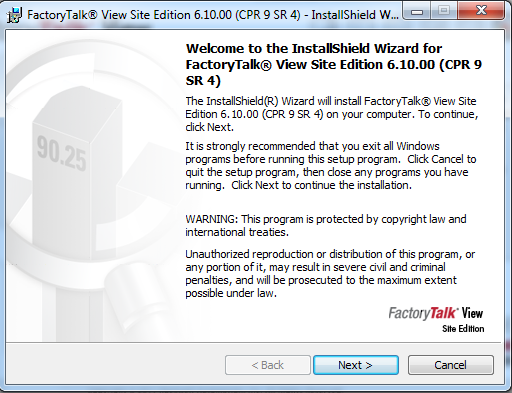Click the window title bar text
Viewport: 512px width, 393px height.
coord(213,15)
